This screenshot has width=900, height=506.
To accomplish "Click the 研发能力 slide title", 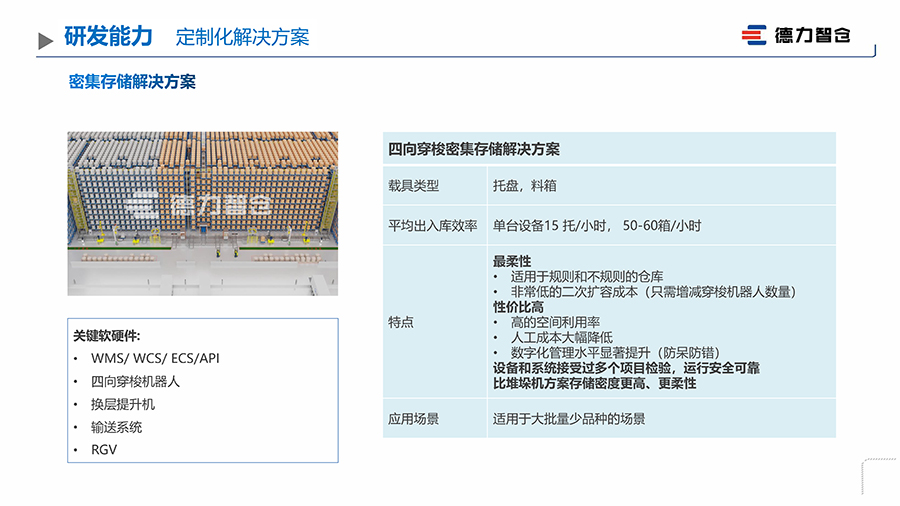I will [108, 37].
